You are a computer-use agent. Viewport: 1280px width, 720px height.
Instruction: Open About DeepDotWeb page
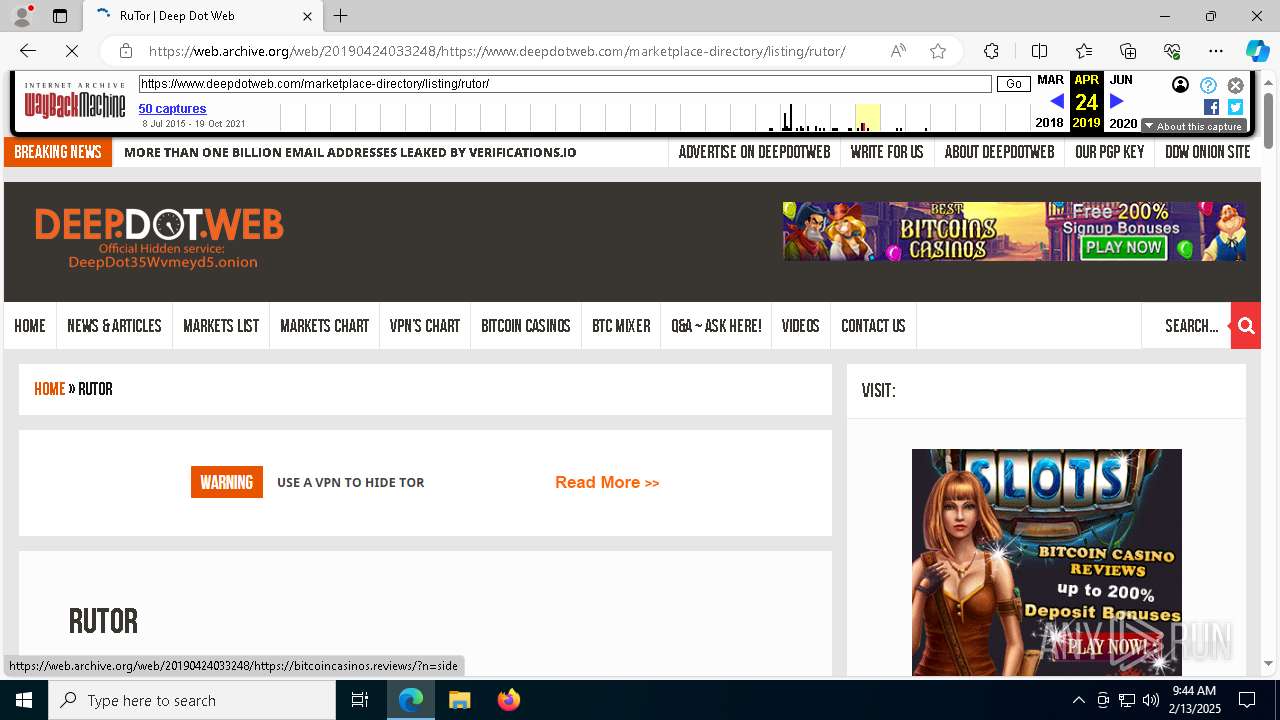tap(999, 152)
